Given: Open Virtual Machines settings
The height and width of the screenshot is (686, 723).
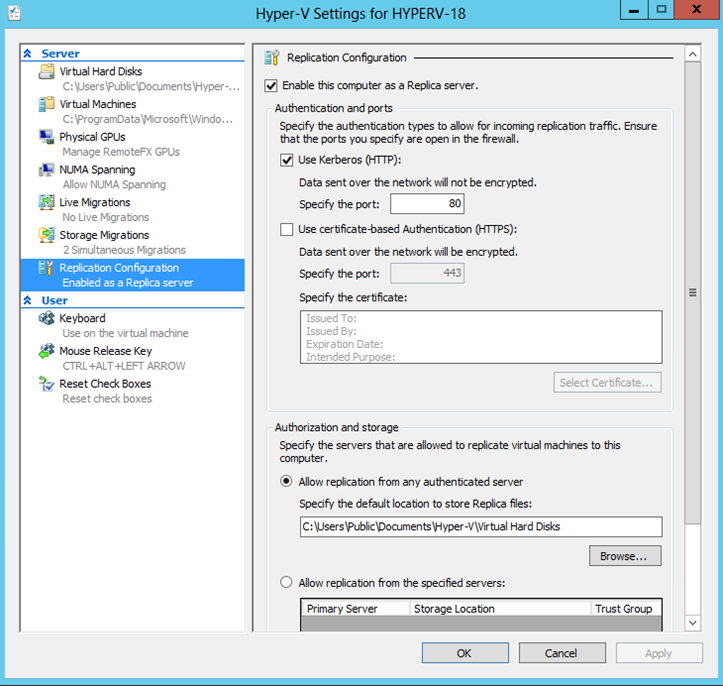Looking at the screenshot, I should [x=98, y=104].
